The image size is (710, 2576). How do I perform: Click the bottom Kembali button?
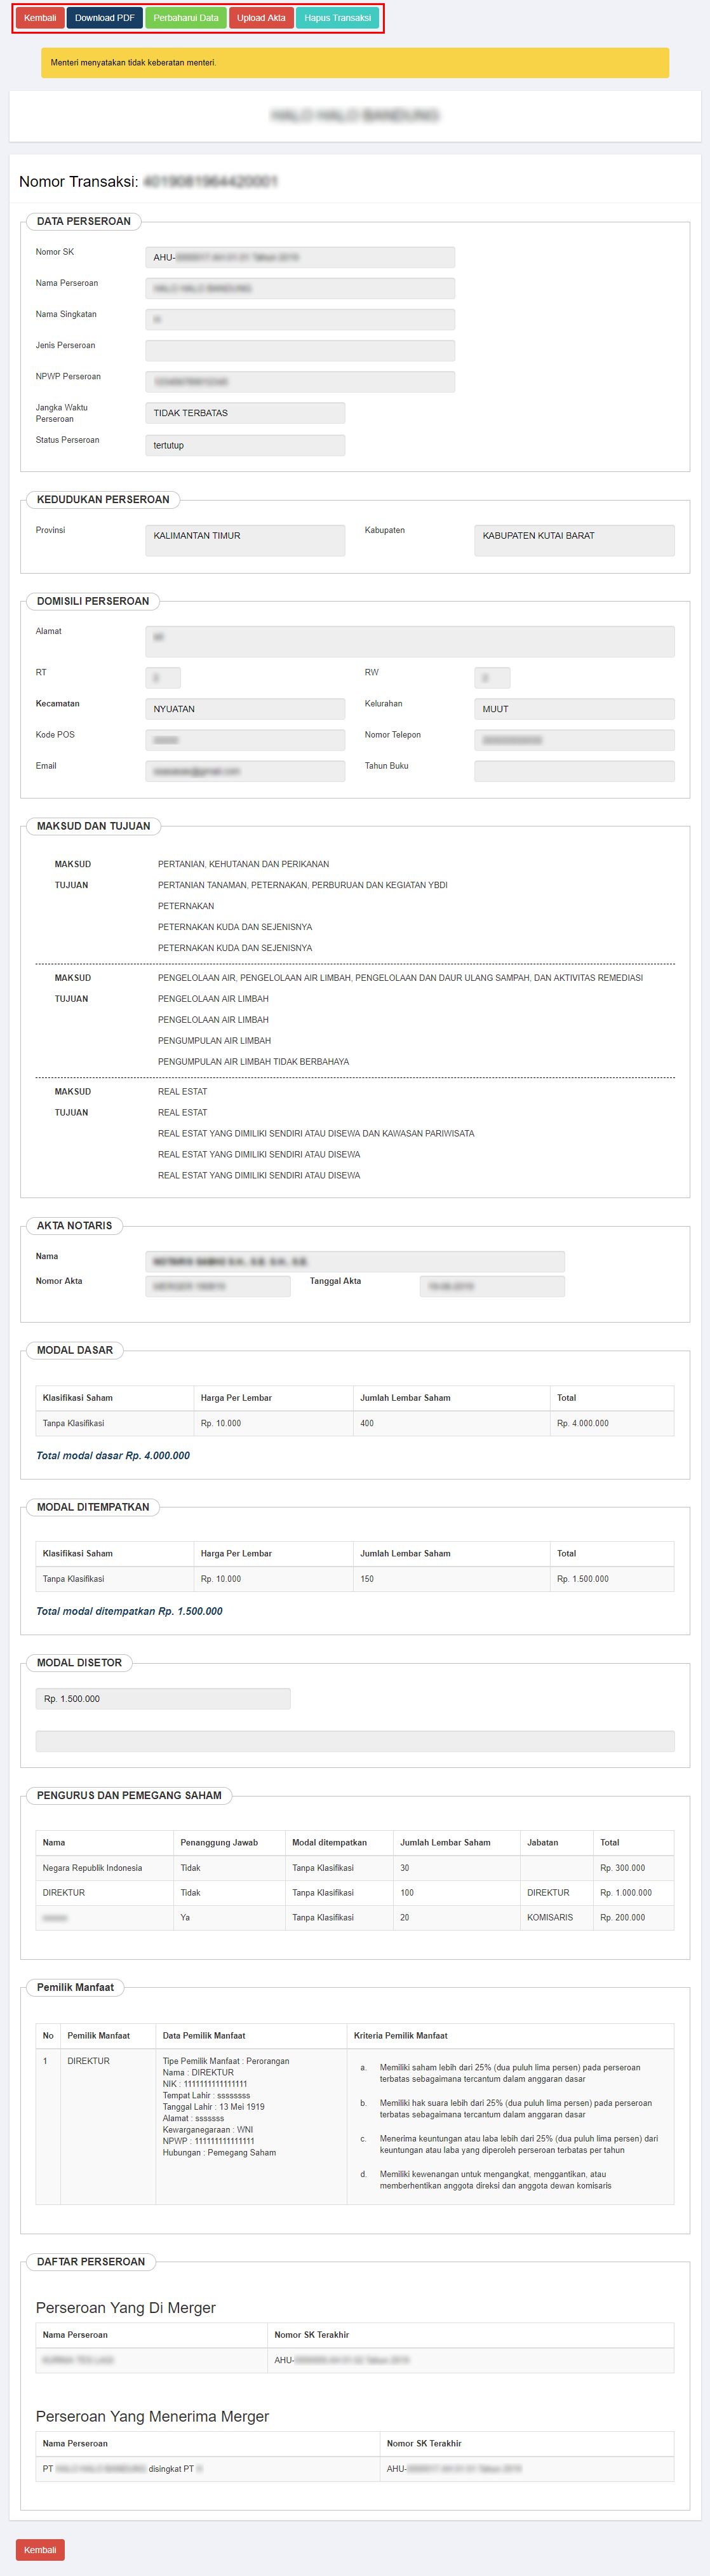click(40, 2549)
